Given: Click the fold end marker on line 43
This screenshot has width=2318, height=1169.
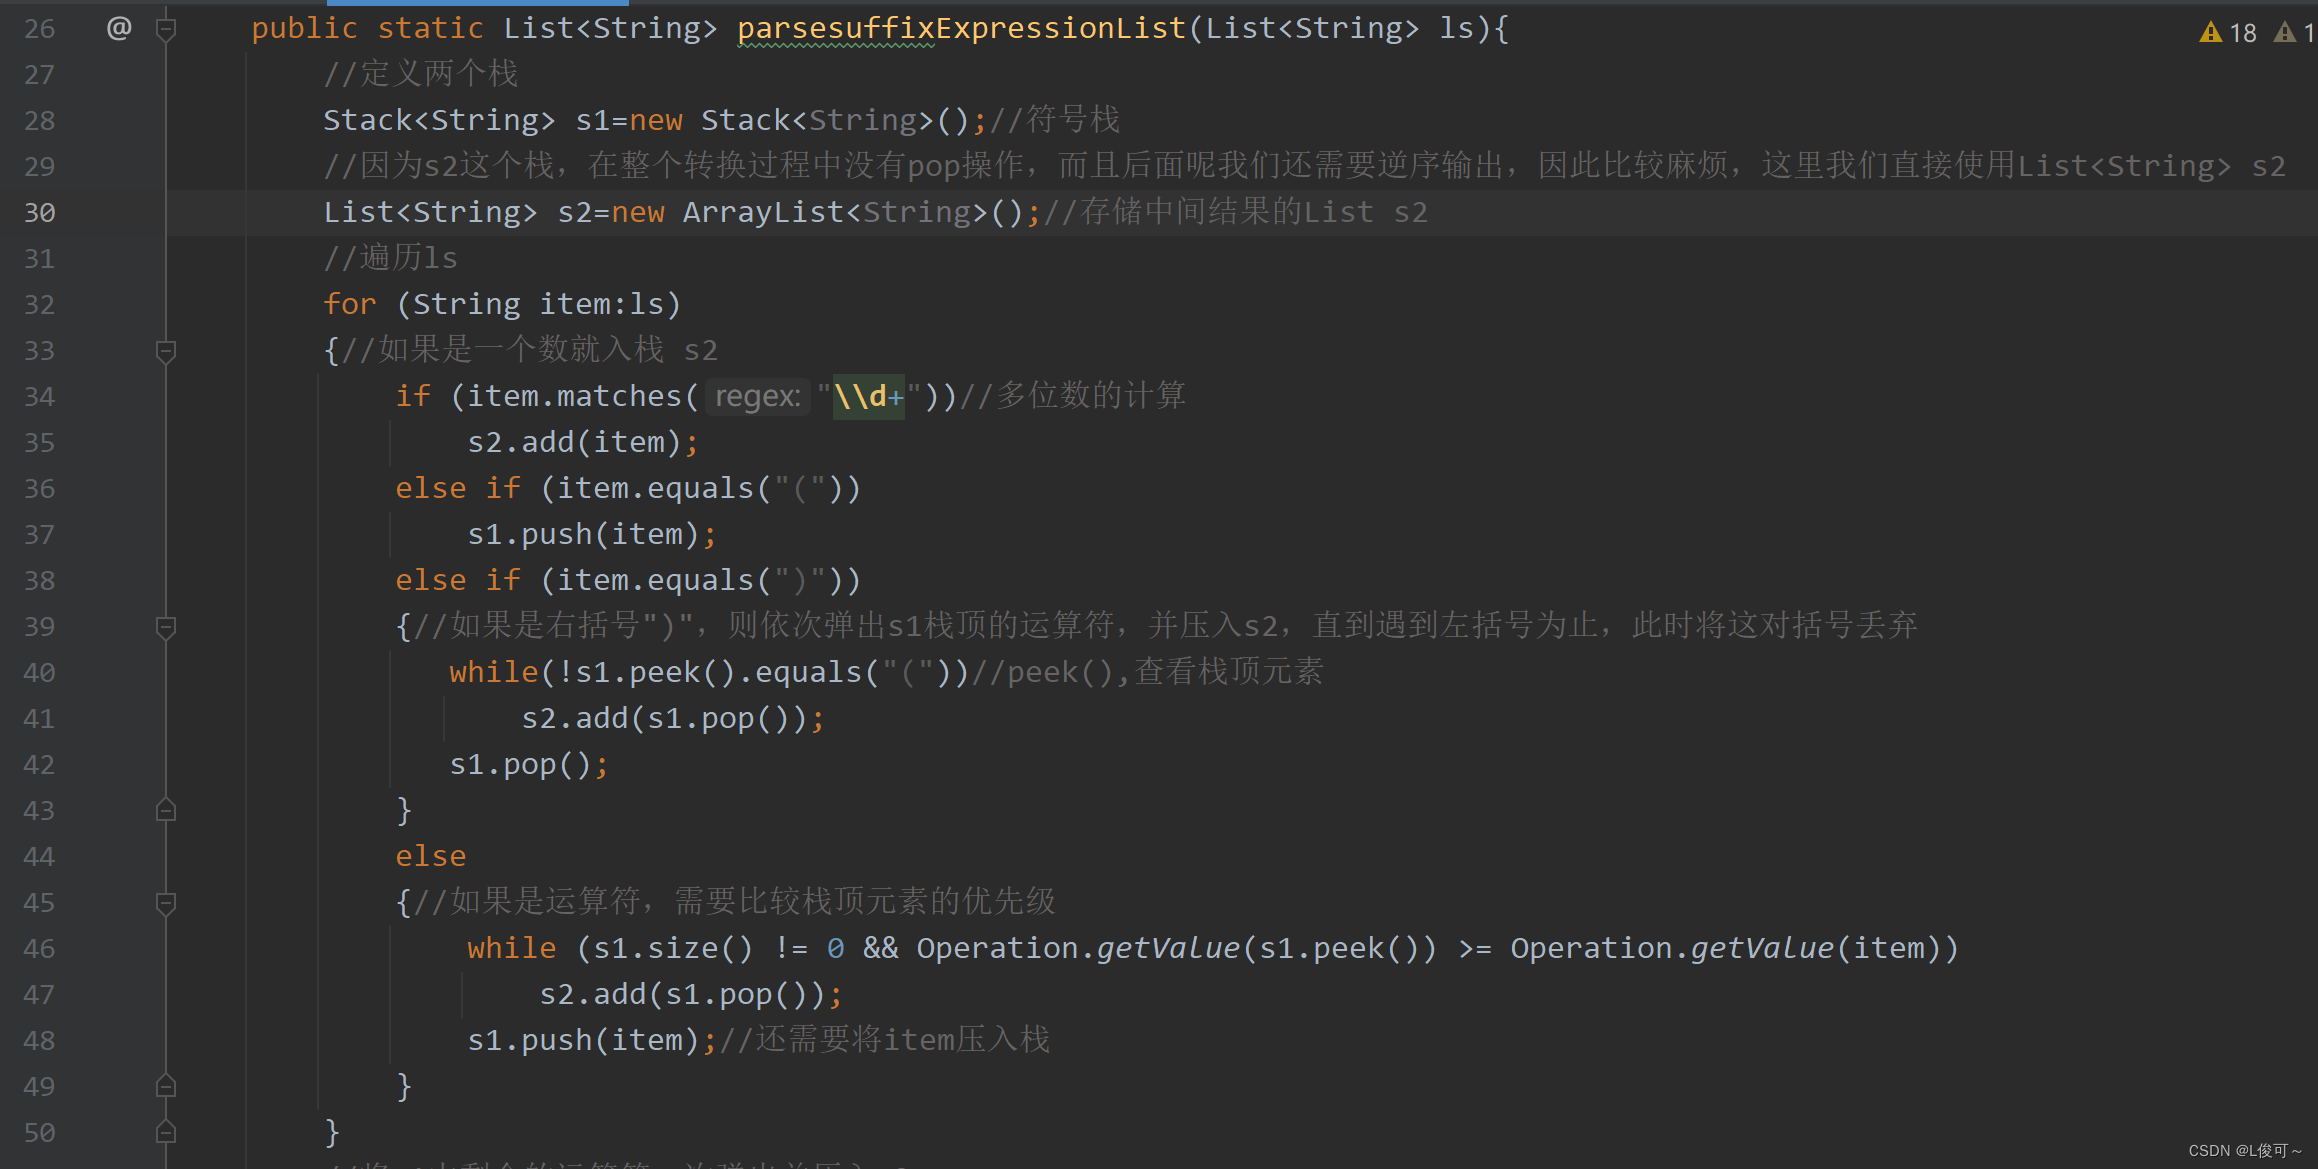Looking at the screenshot, I should 166,810.
